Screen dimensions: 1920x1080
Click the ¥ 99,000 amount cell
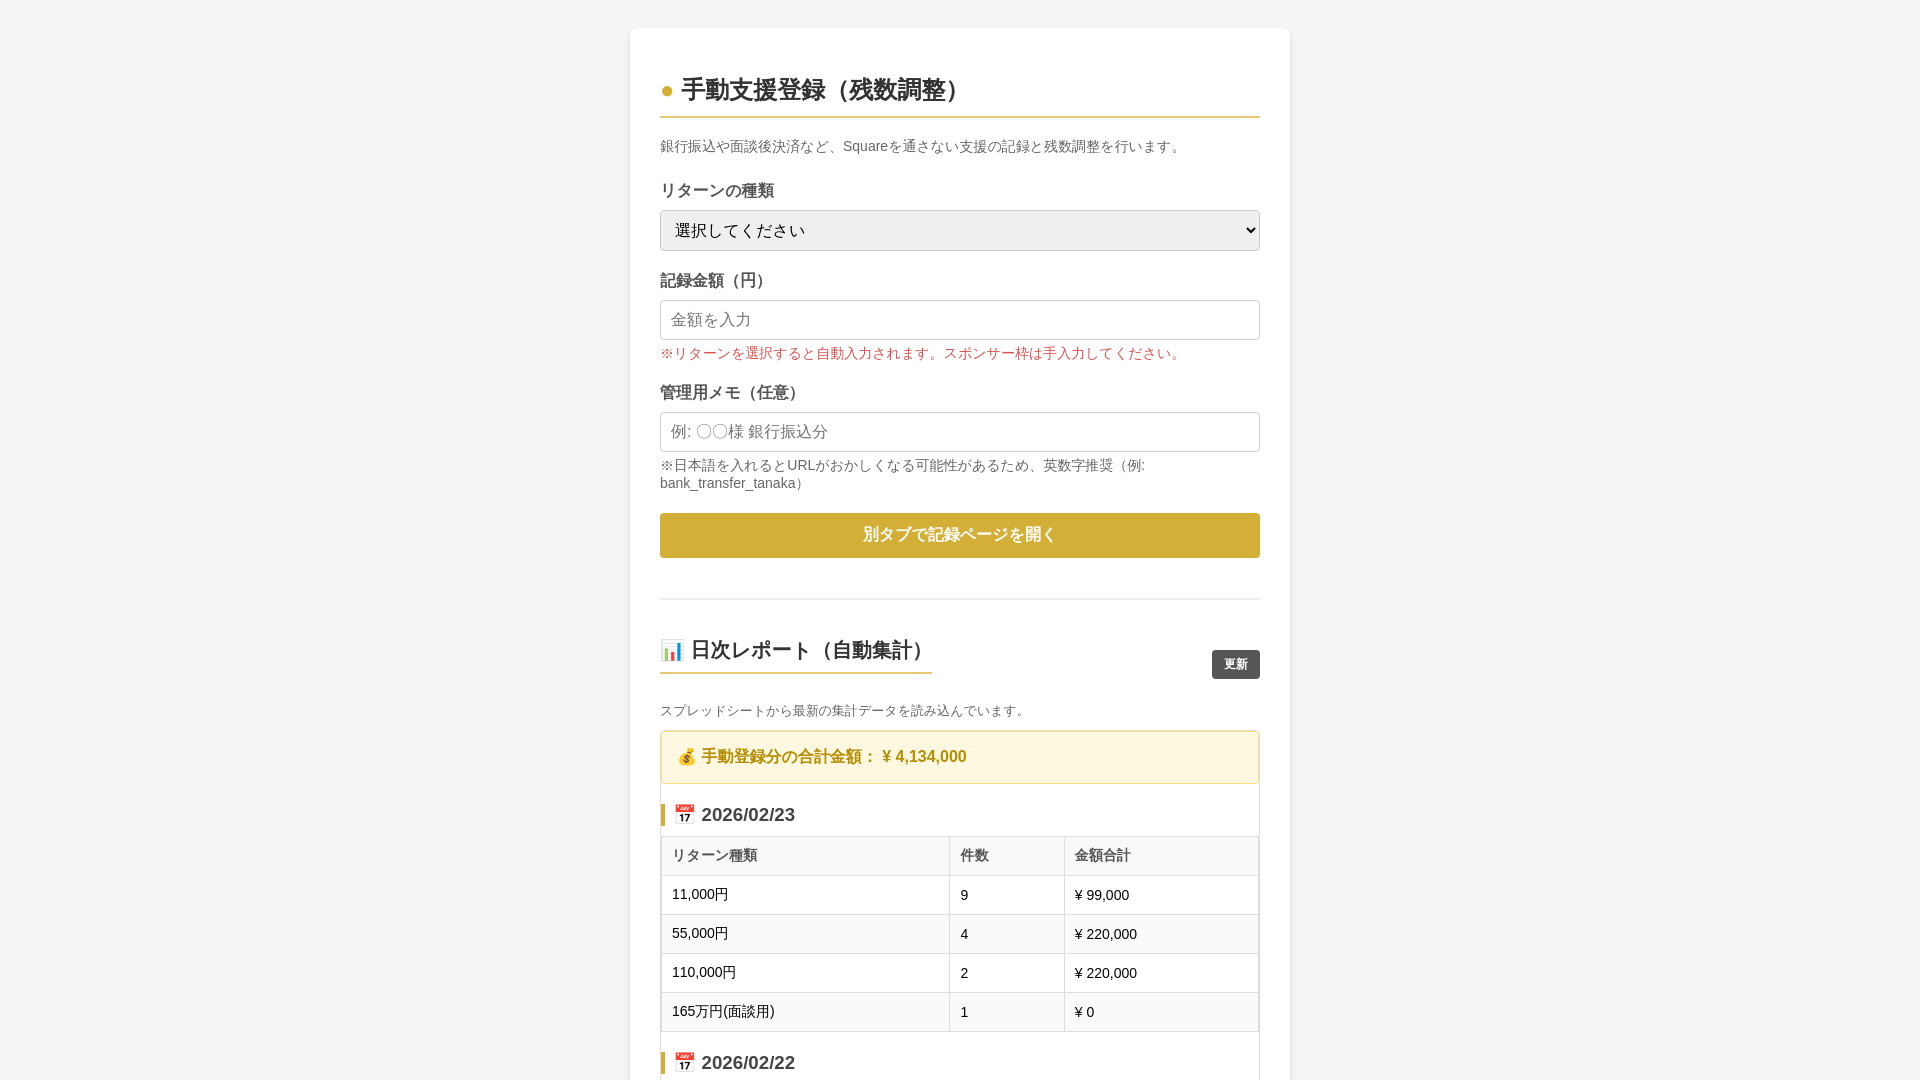1161,895
